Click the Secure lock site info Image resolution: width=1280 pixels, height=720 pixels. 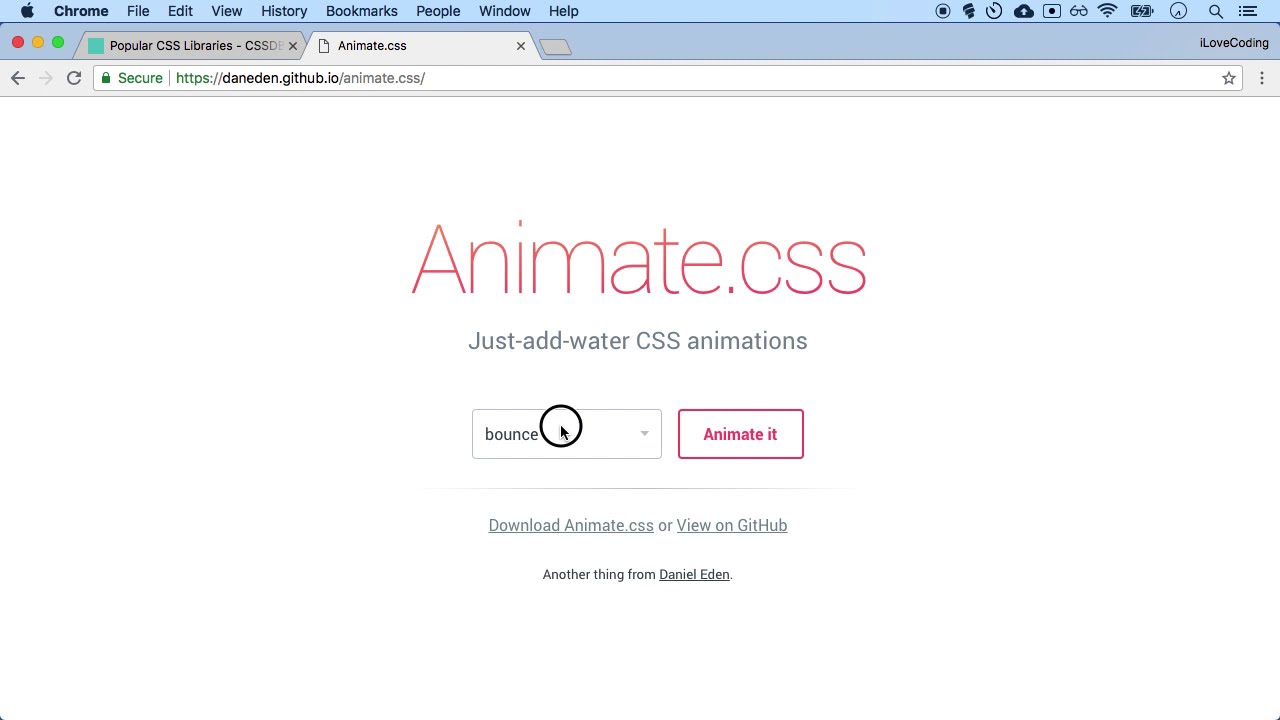click(131, 78)
